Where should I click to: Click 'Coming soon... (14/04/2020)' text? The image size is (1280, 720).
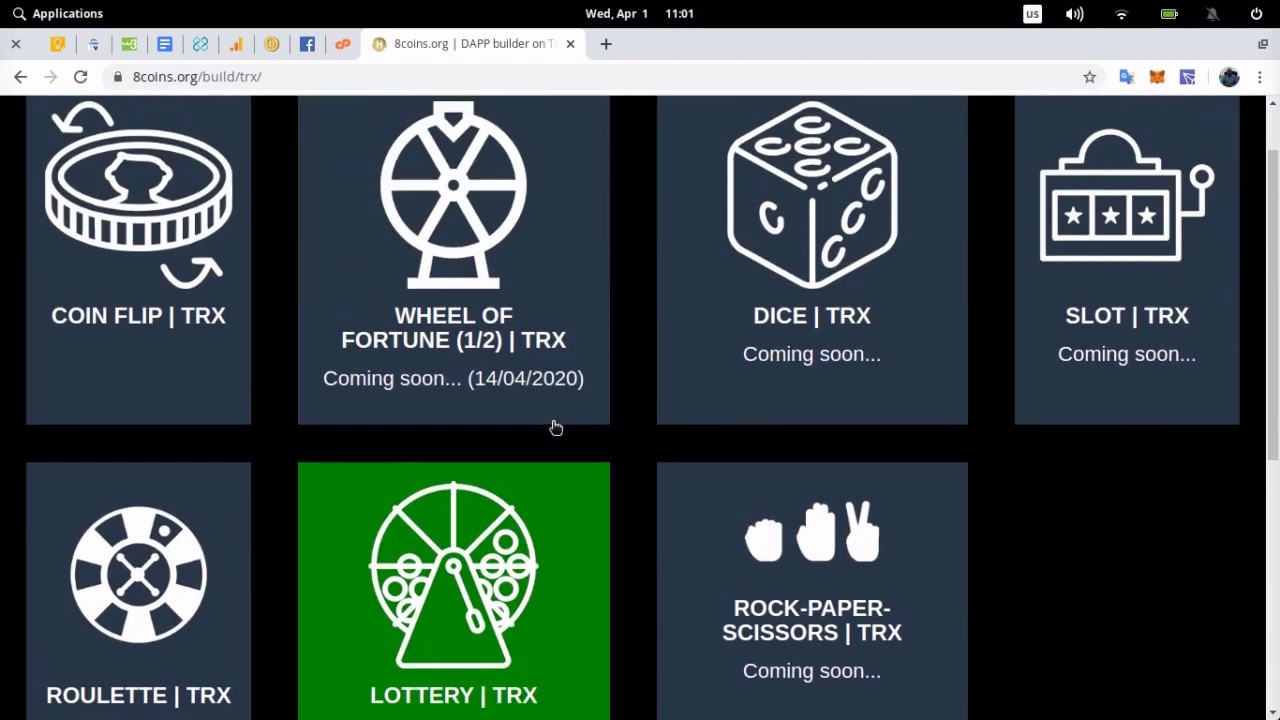tap(453, 378)
